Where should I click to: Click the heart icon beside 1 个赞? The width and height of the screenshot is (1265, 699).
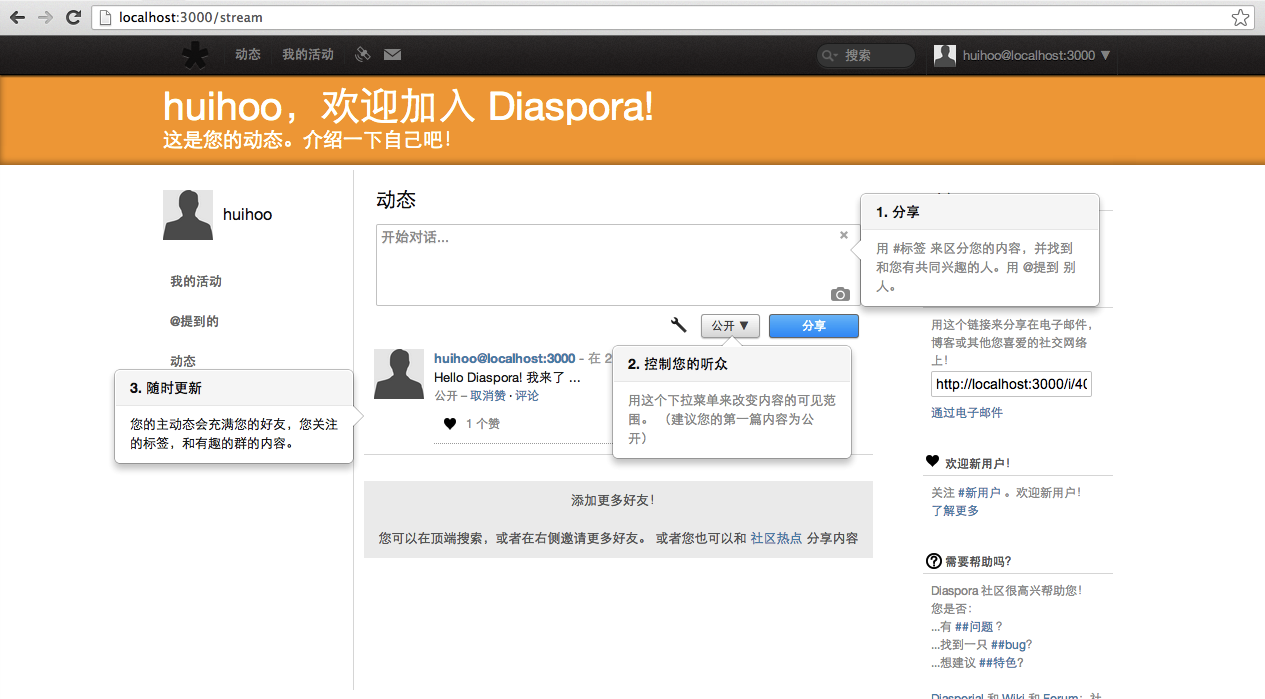[450, 424]
